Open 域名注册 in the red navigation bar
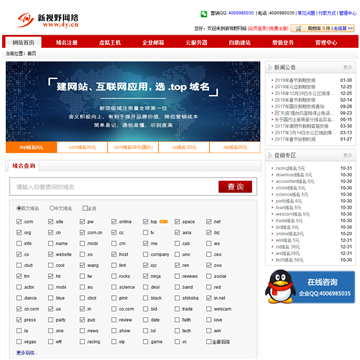 67,43
